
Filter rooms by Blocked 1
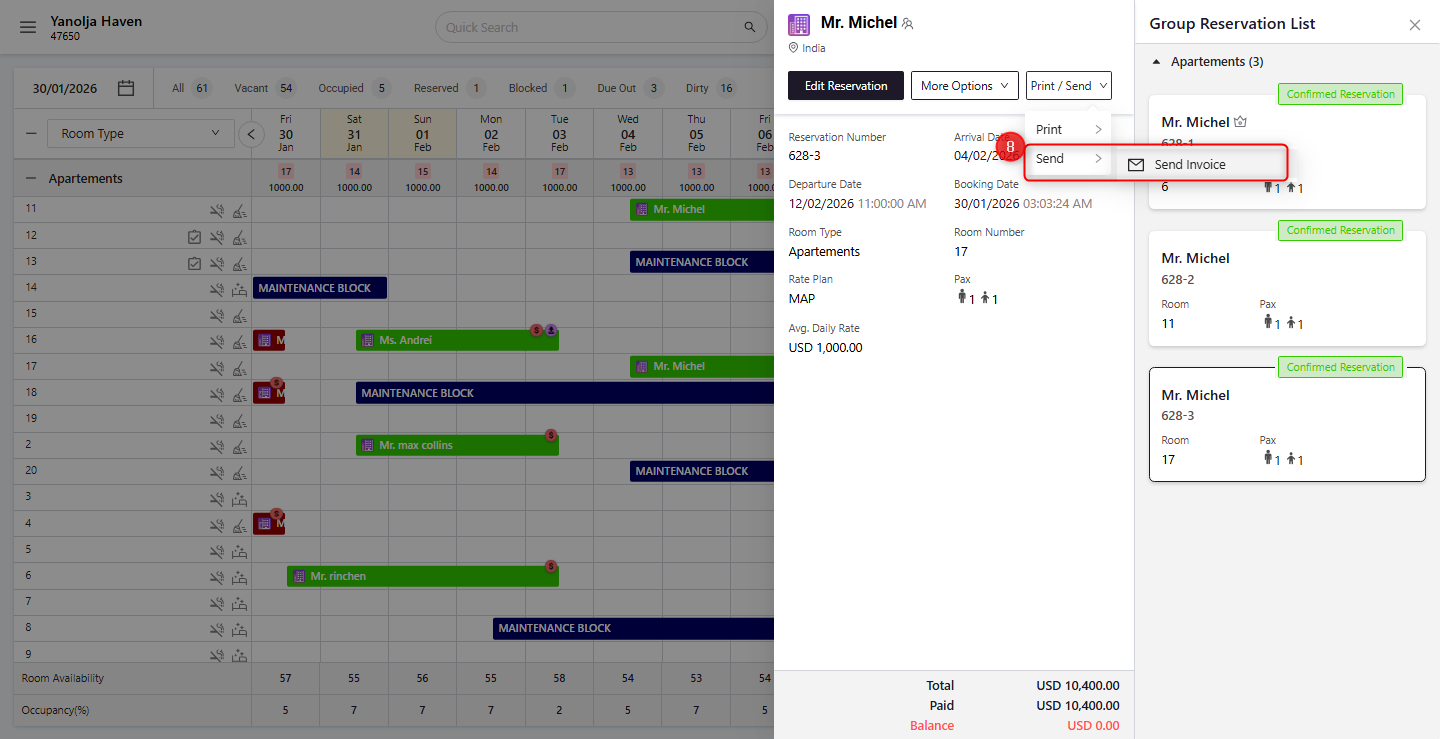point(542,88)
